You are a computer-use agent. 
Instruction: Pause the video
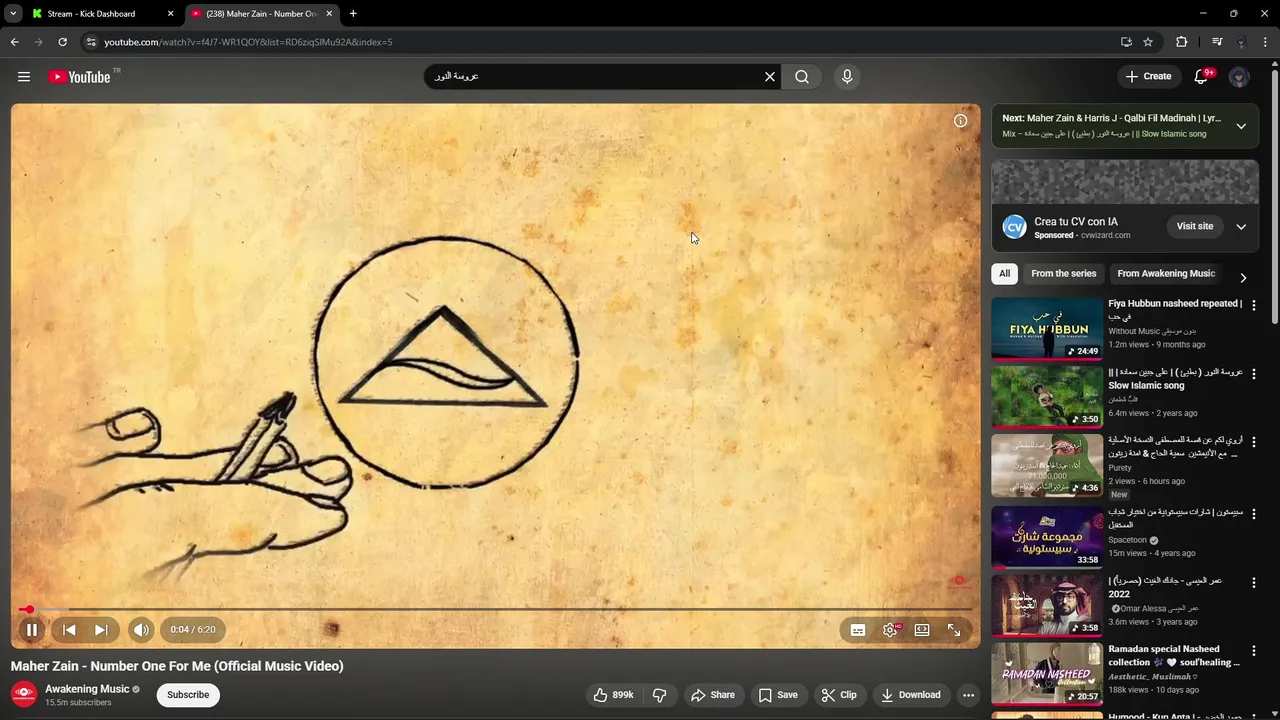point(31,630)
